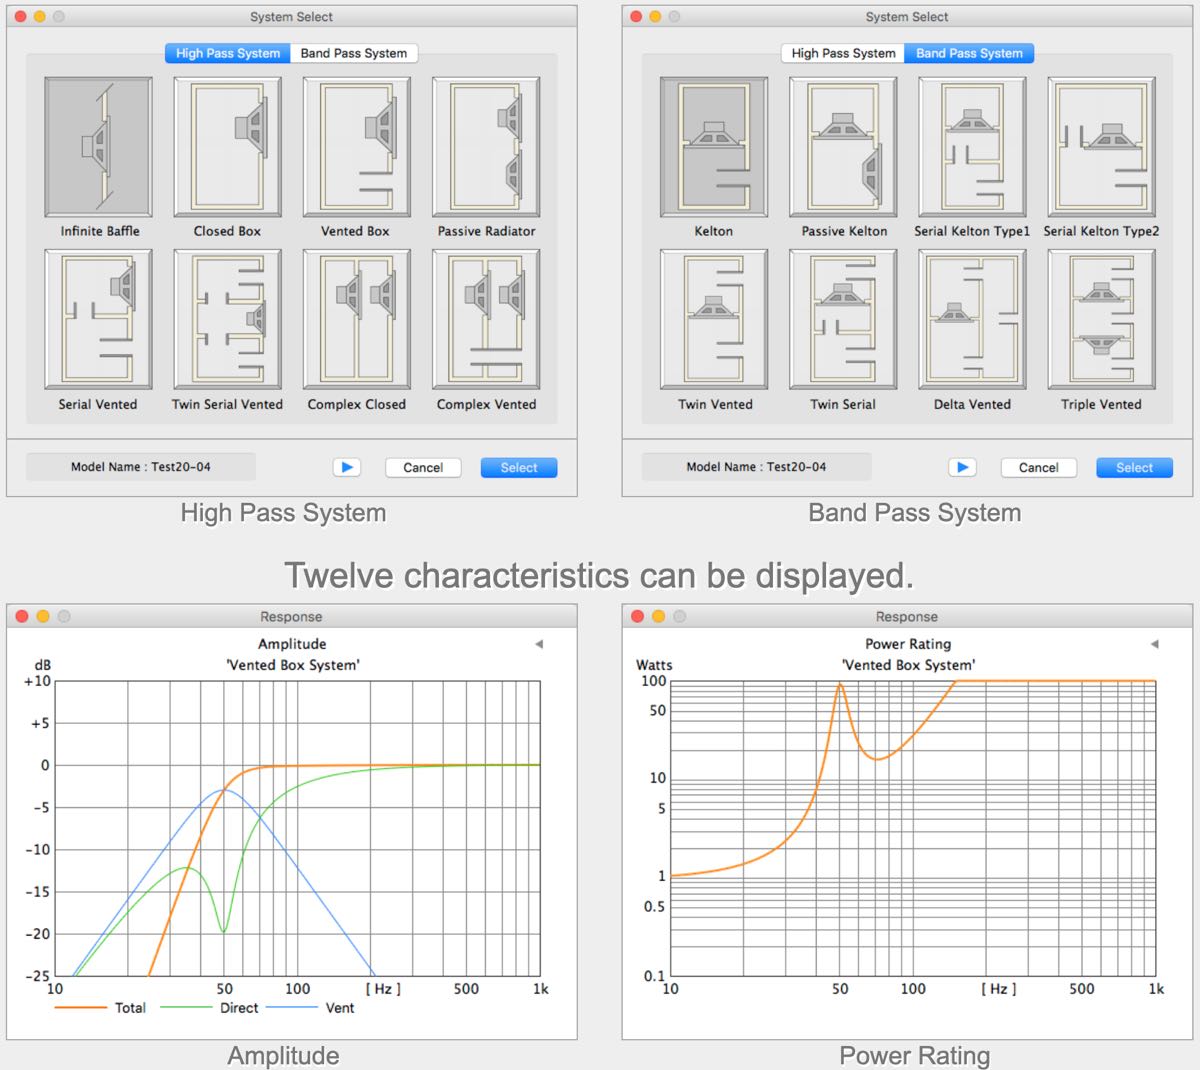Click the blue play arrow in right window
1200x1070 pixels.
pyautogui.click(x=962, y=467)
